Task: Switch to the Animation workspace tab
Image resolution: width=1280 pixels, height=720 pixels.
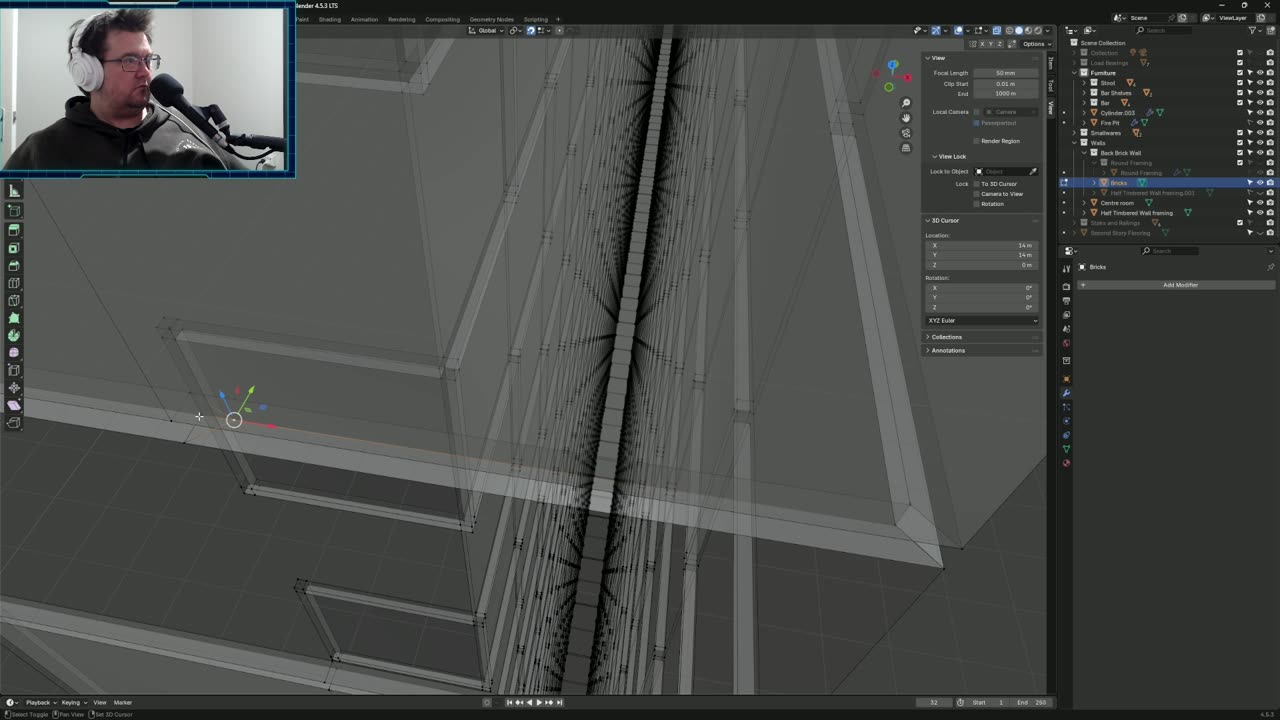Action: click(364, 19)
